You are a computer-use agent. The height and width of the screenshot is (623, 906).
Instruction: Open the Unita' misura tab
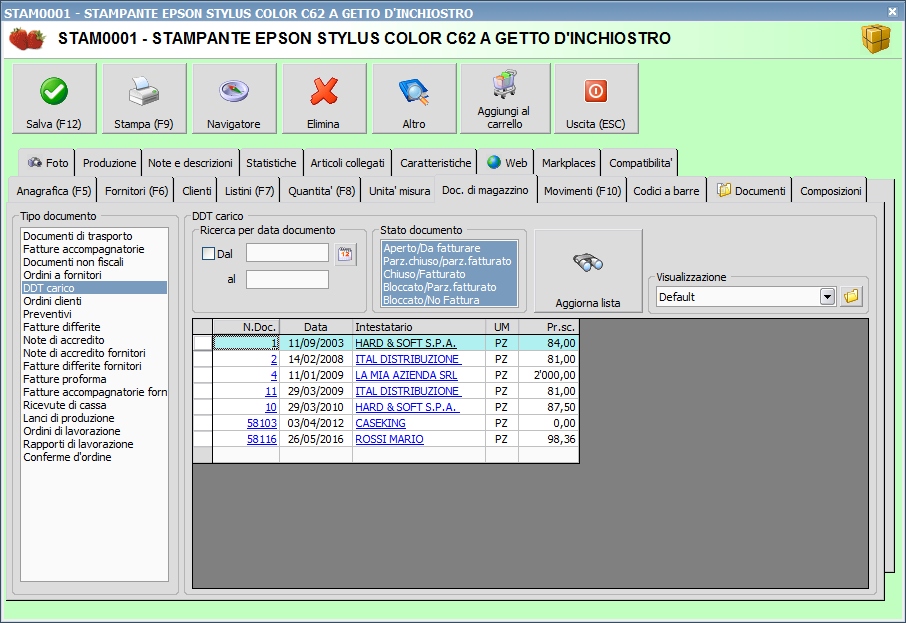click(399, 191)
